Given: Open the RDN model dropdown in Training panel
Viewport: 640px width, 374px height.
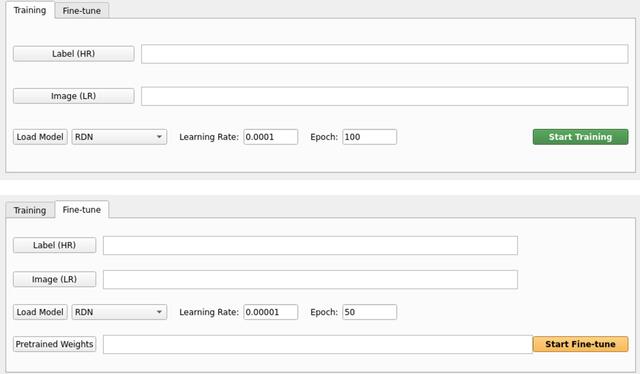Looking at the screenshot, I should (x=119, y=137).
